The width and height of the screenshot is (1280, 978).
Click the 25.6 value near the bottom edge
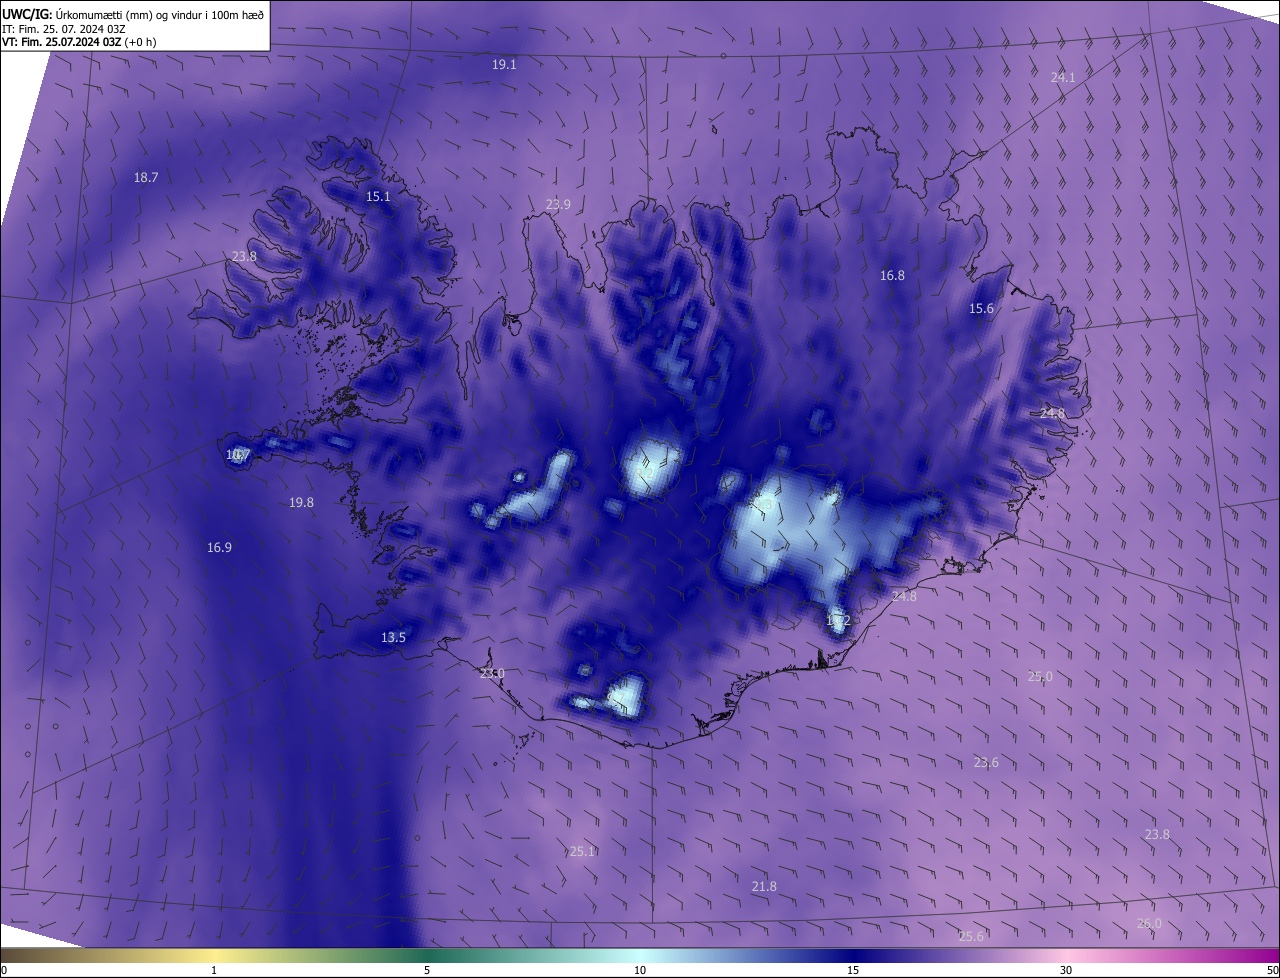(971, 937)
